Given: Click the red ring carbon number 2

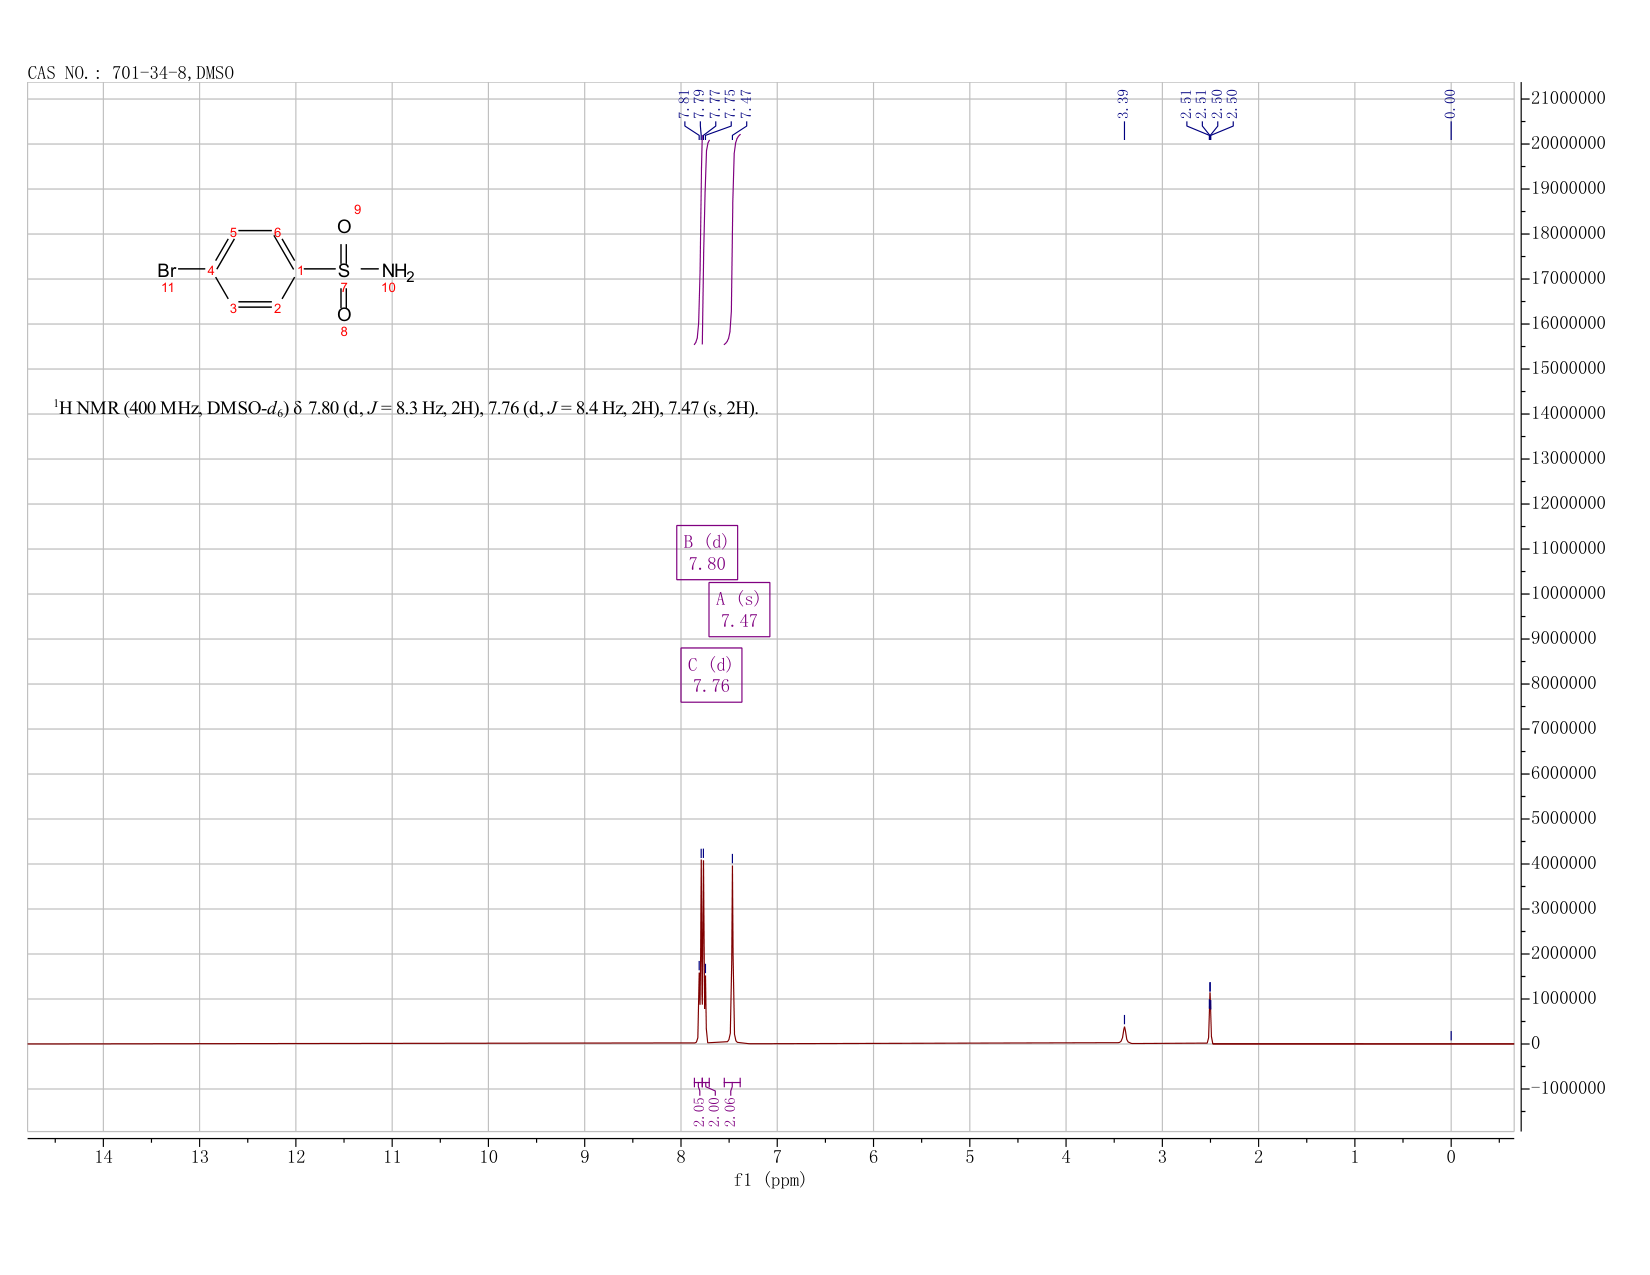Looking at the screenshot, I should coord(277,308).
